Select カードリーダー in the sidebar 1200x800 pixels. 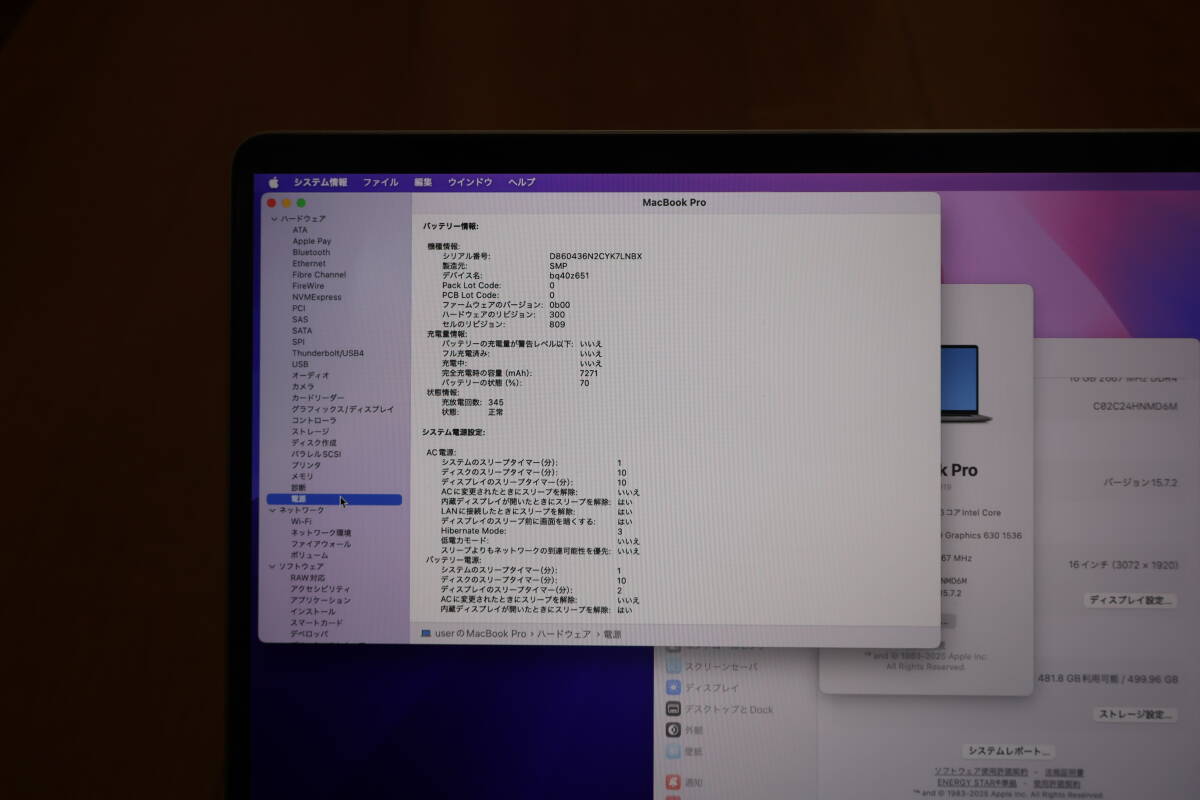coord(318,397)
